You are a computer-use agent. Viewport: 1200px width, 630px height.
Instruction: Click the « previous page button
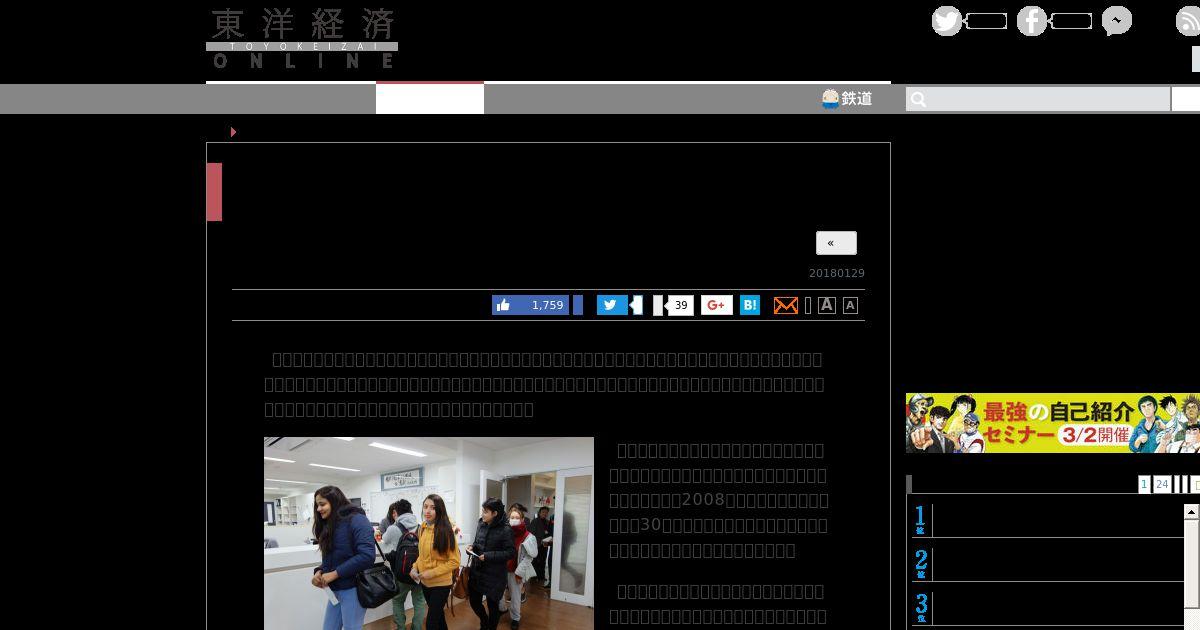tap(836, 243)
